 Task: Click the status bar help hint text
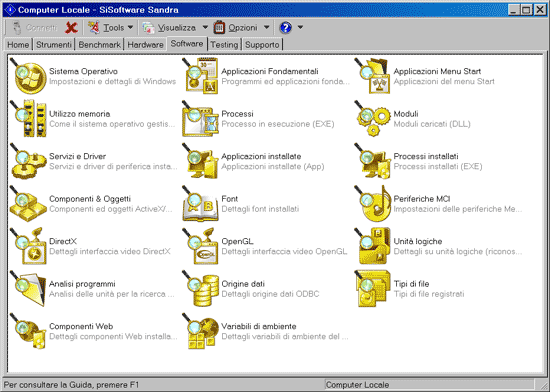(x=71, y=385)
